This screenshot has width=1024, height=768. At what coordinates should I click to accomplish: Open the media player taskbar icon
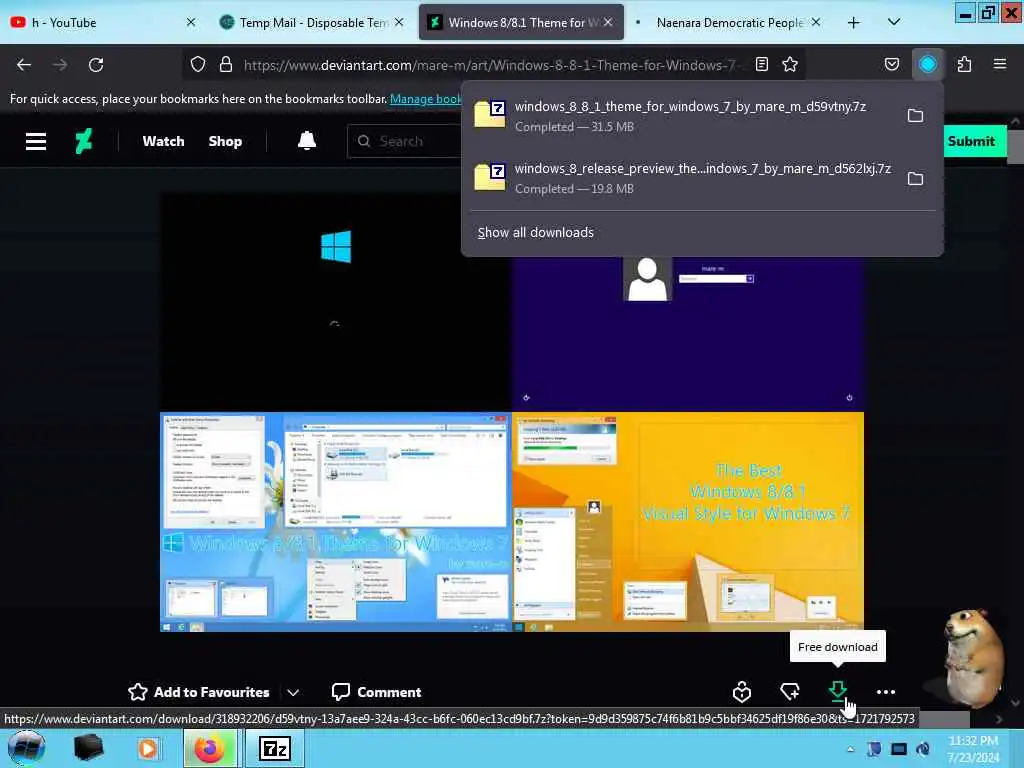pyautogui.click(x=148, y=748)
